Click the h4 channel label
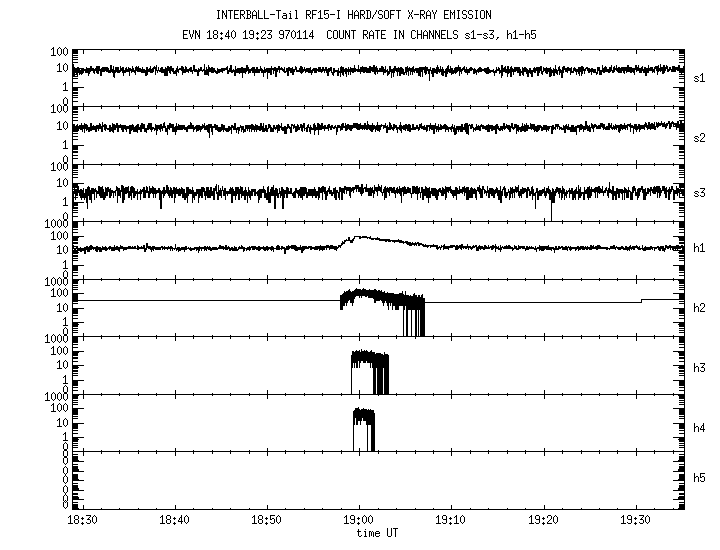Screen dimensions: 720x550 (700, 428)
